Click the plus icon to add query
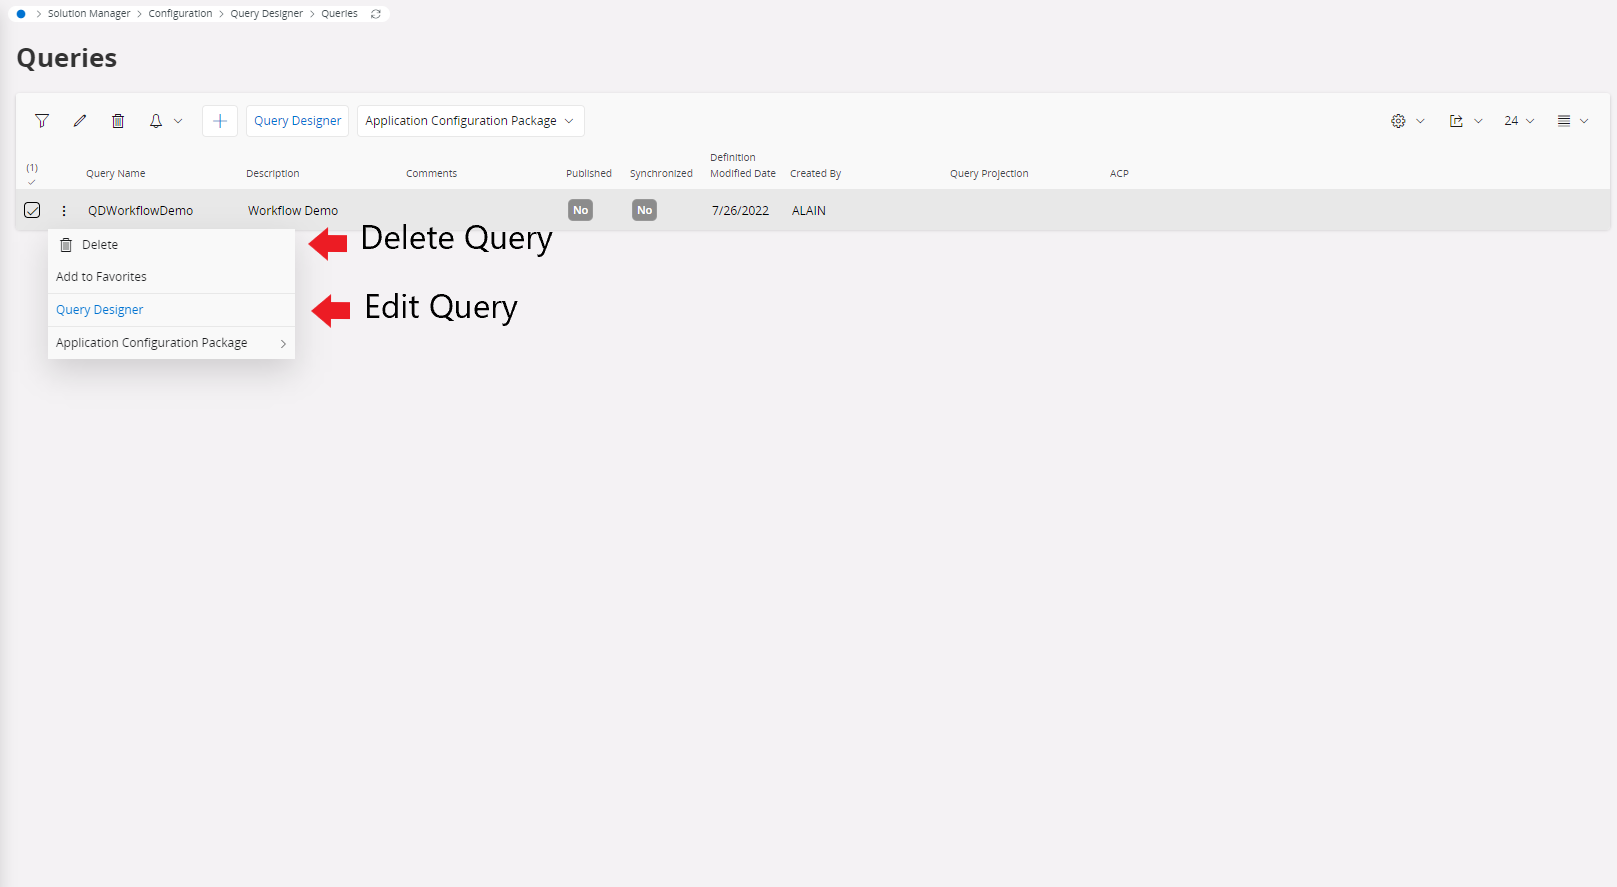The height and width of the screenshot is (887, 1617). point(220,121)
